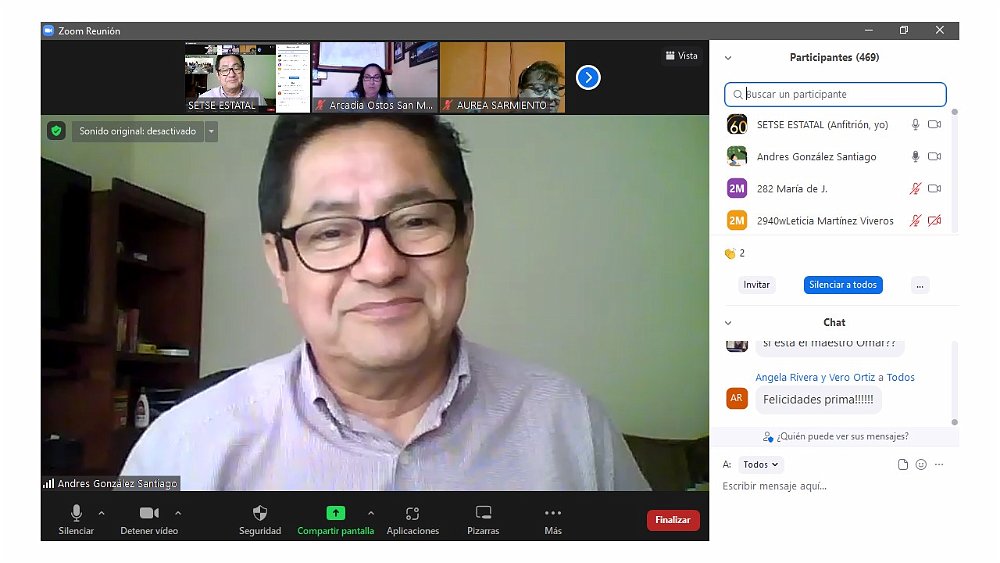
Task: Click the green encryption shield icon
Action: 56,131
